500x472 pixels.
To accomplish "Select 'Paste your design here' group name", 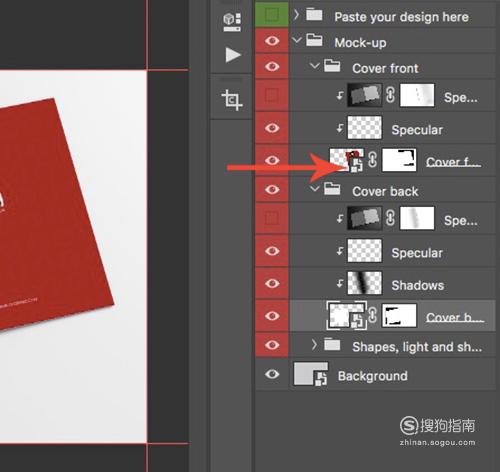I will coord(401,17).
